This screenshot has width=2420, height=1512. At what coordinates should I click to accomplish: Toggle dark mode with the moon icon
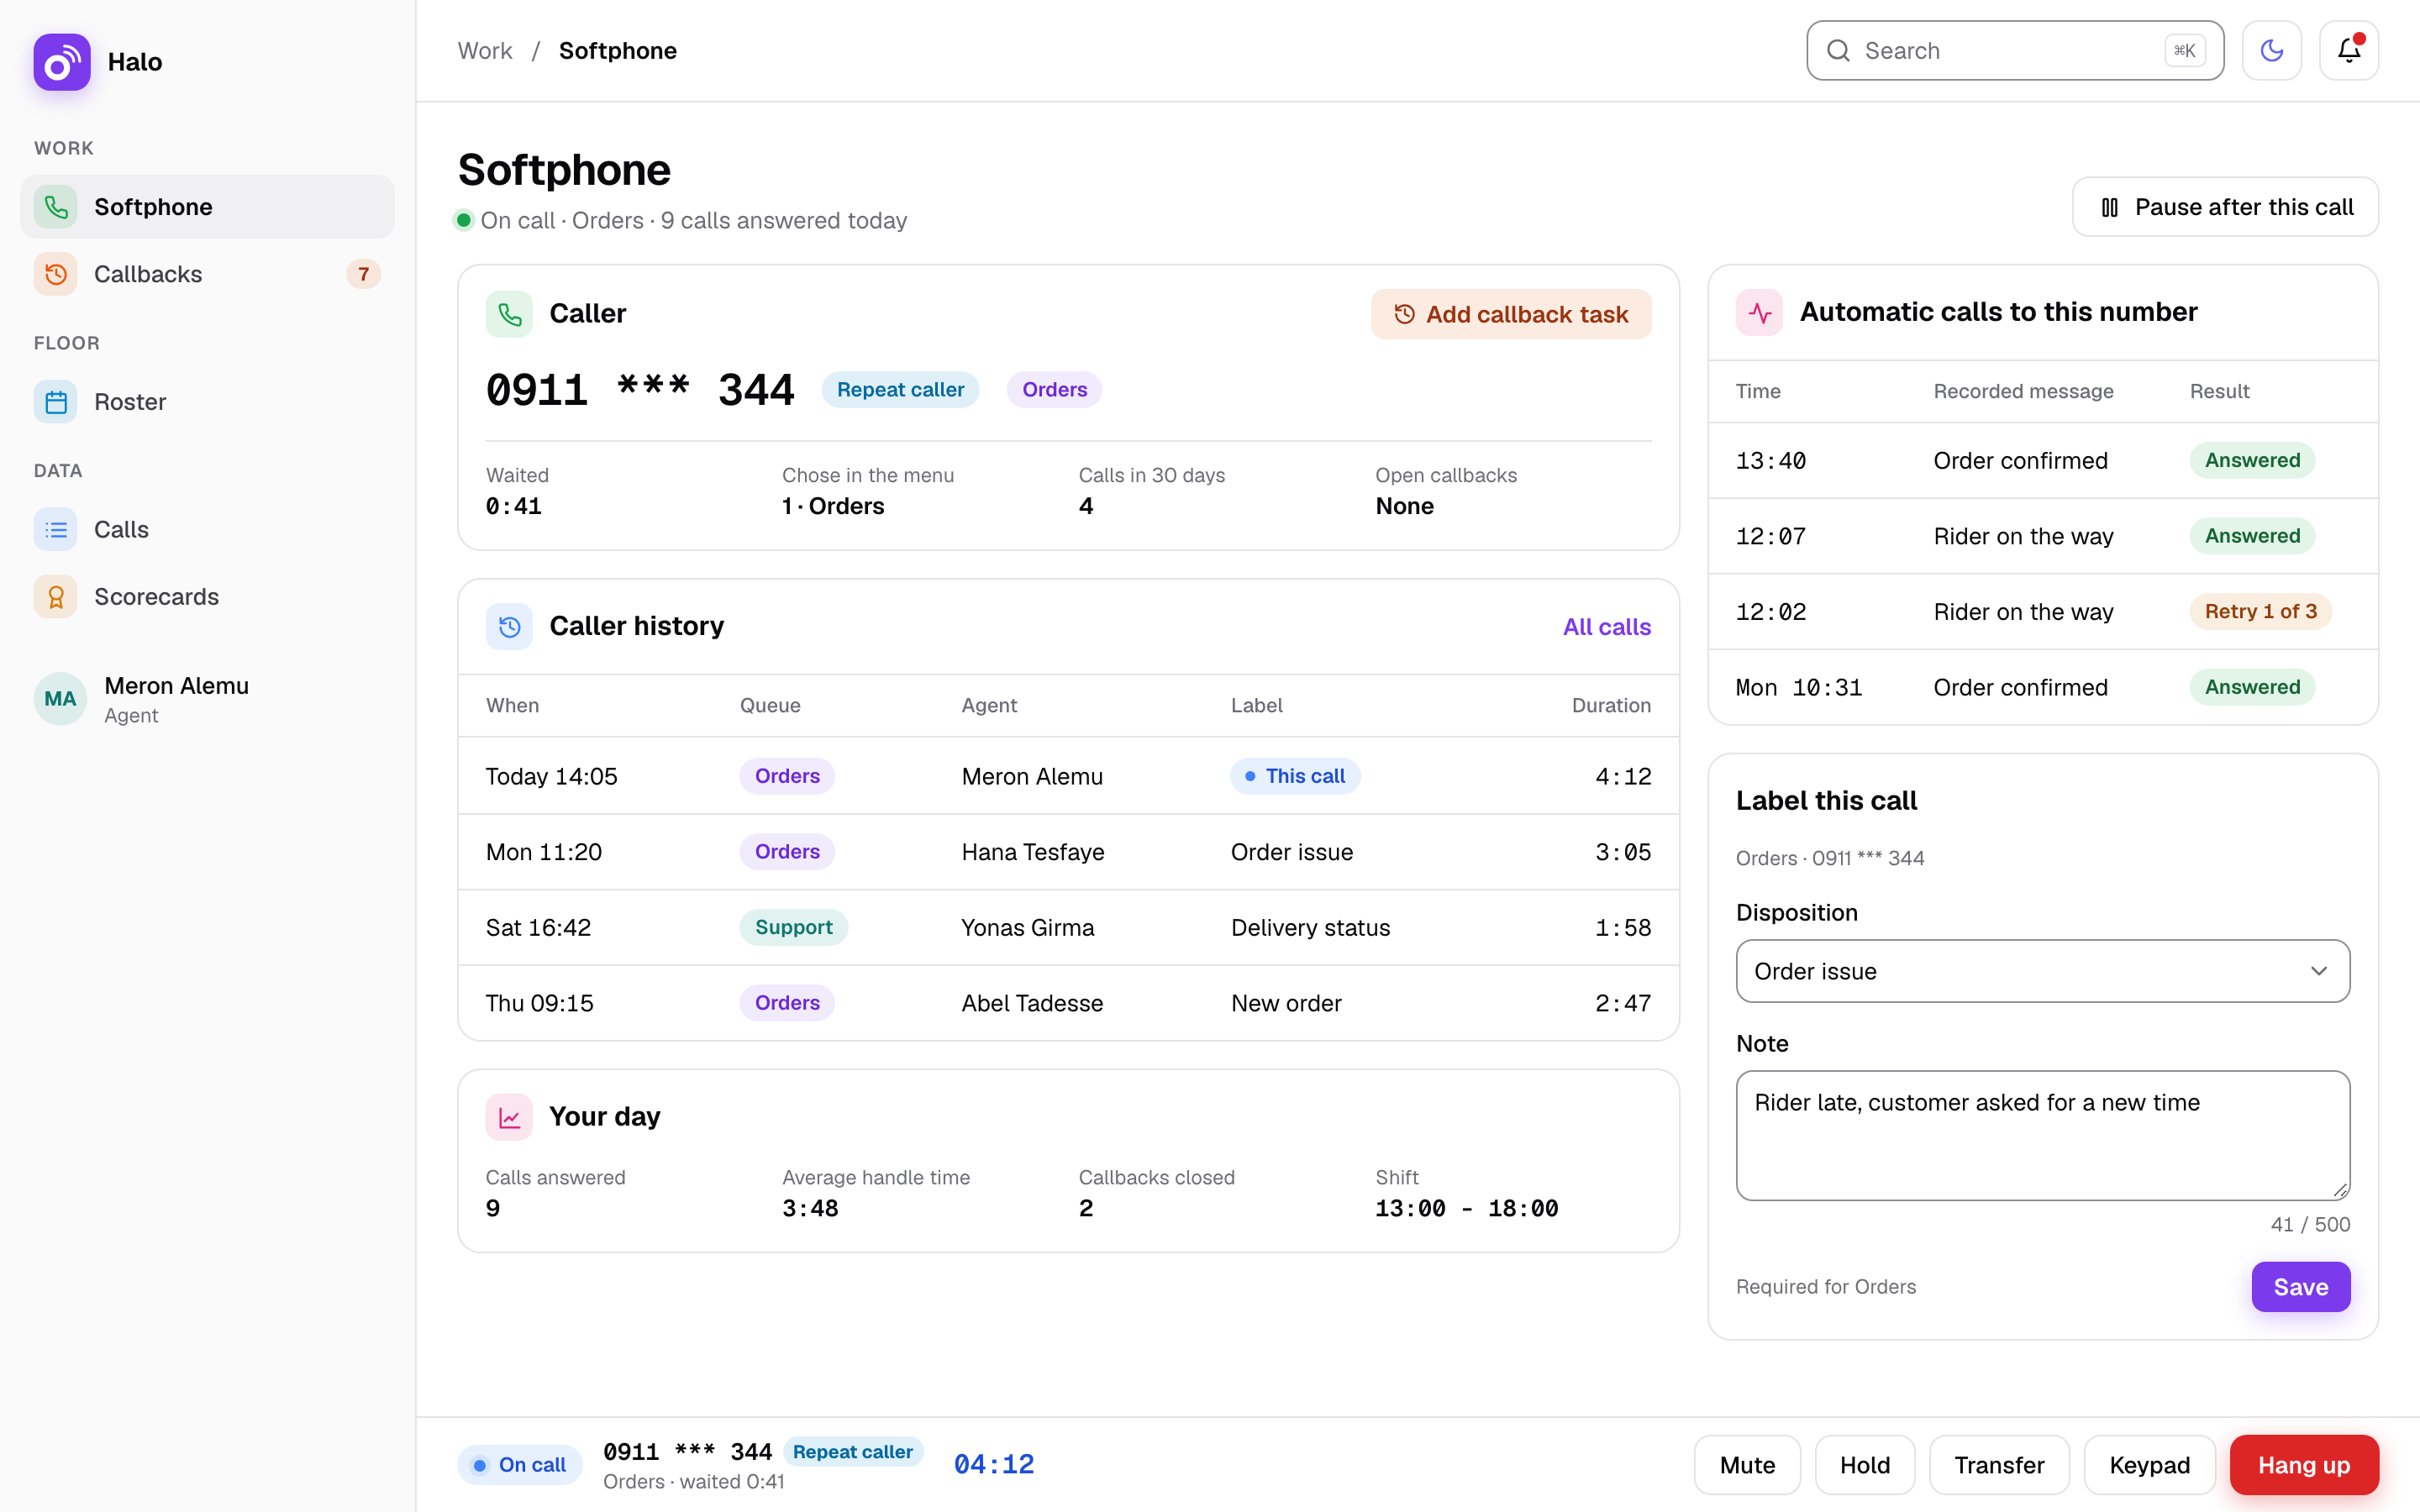[x=2271, y=50]
